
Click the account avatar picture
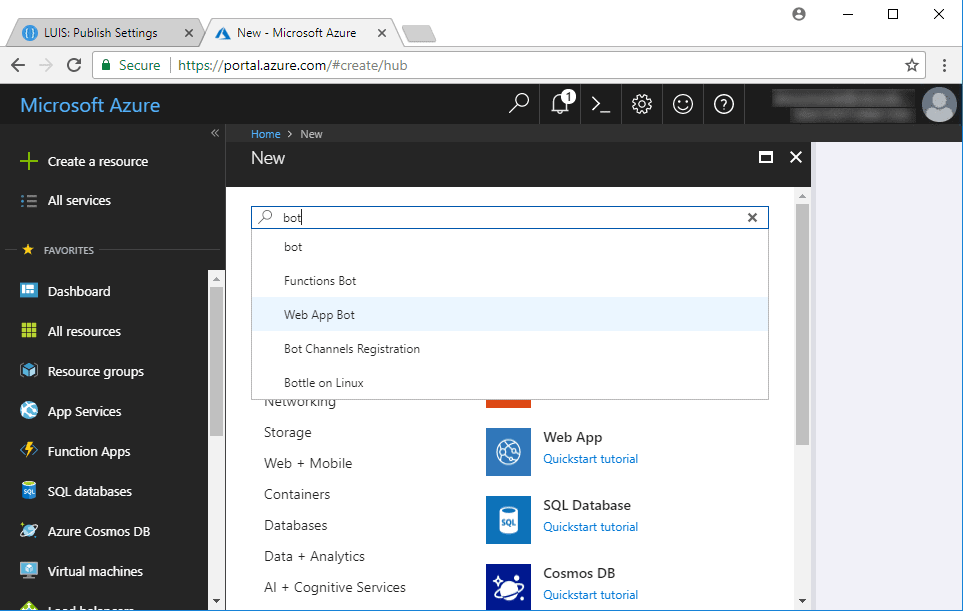pos(939,104)
